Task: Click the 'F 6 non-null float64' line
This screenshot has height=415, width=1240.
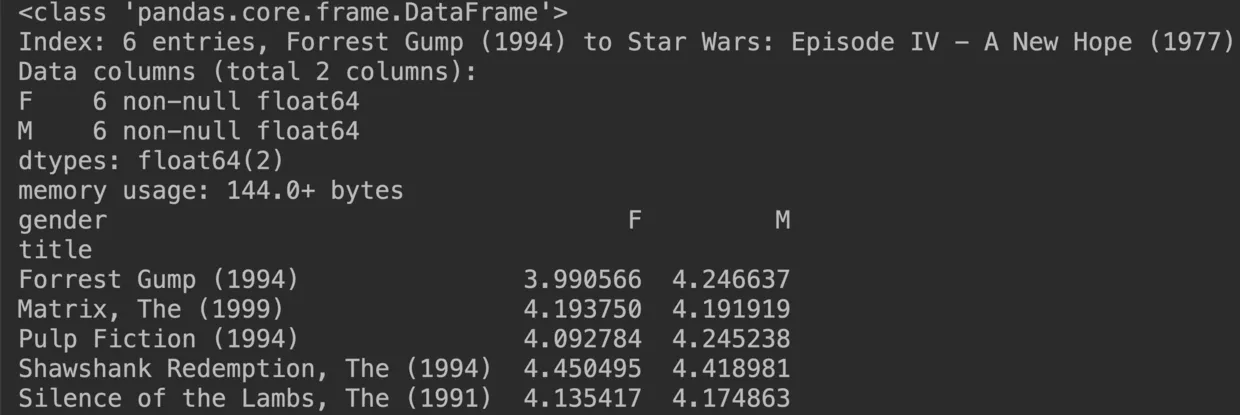Action: tap(188, 102)
